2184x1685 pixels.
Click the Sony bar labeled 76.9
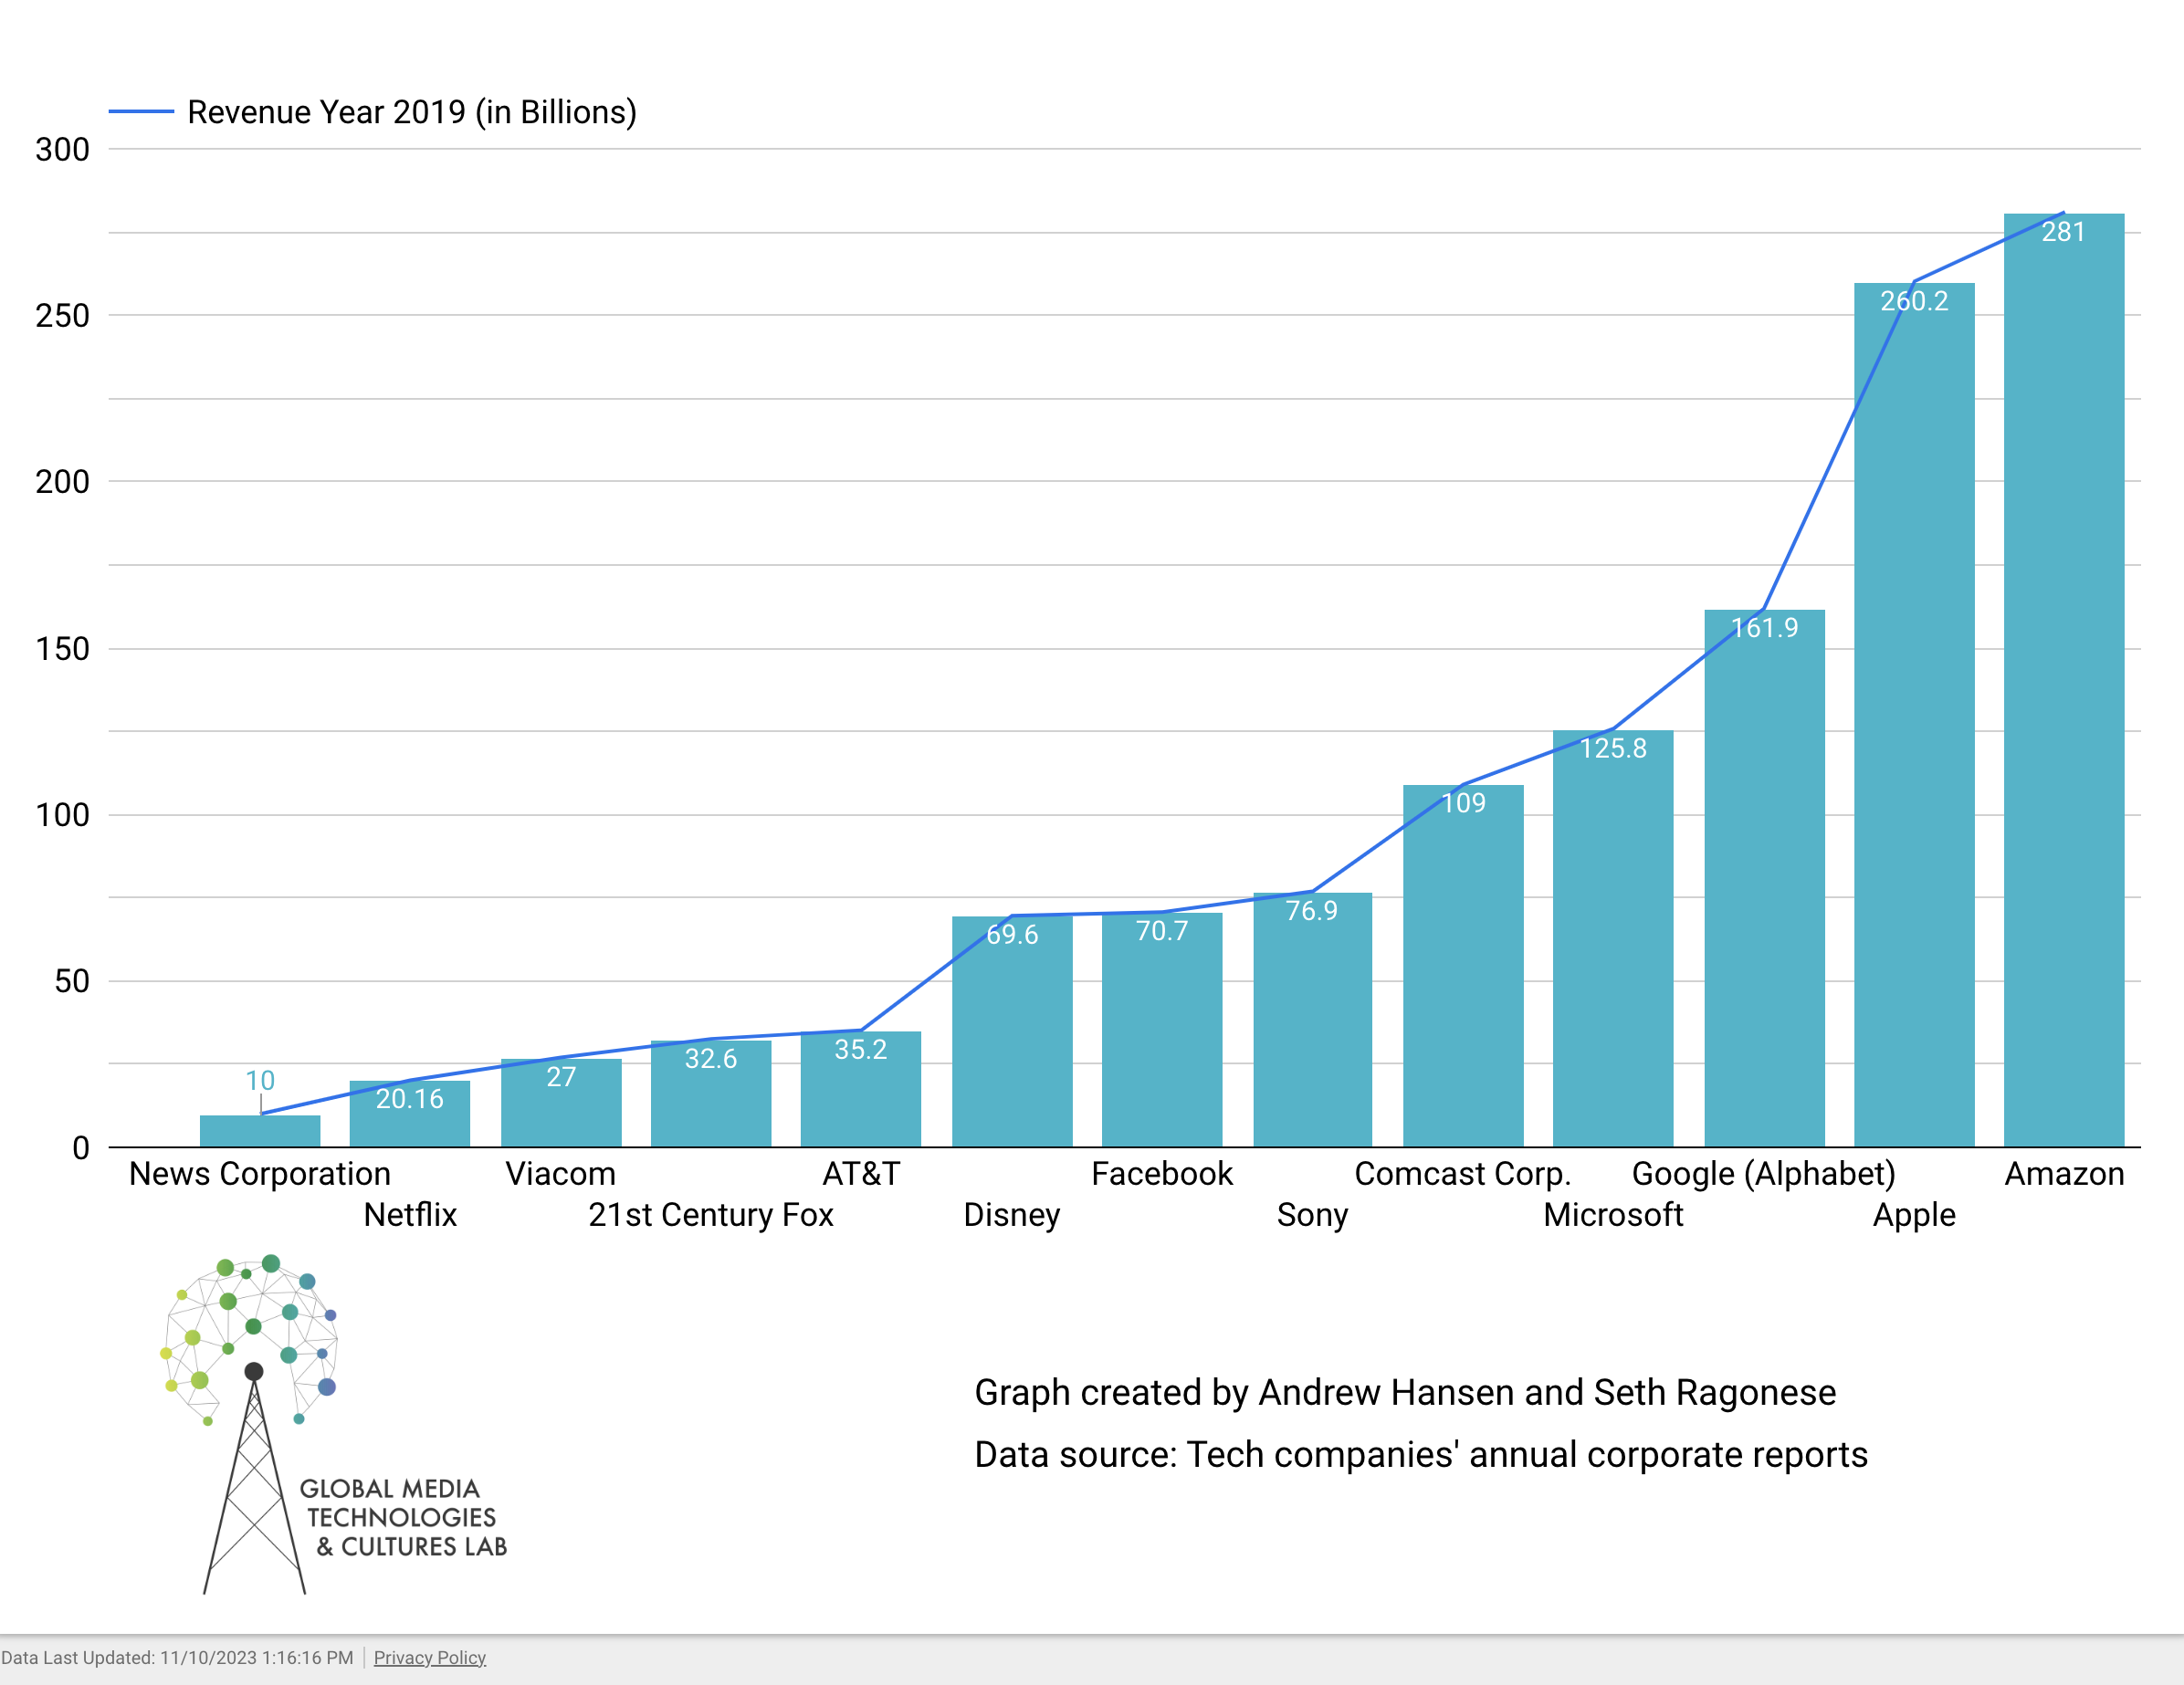tap(1312, 1020)
